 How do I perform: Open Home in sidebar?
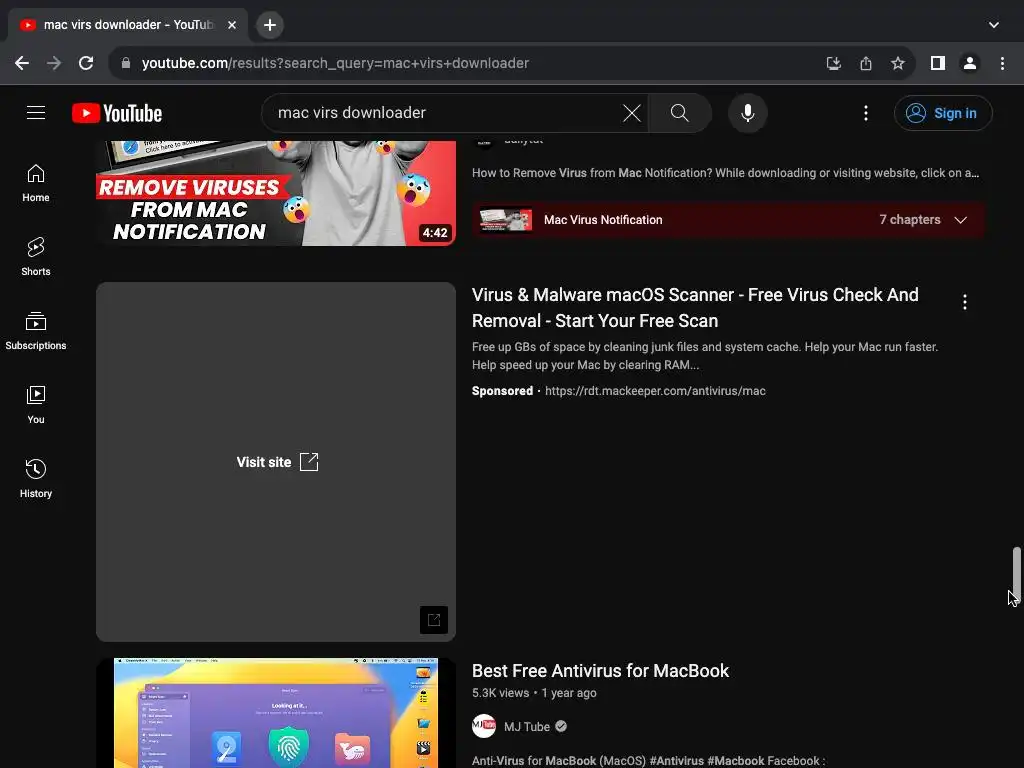click(36, 183)
